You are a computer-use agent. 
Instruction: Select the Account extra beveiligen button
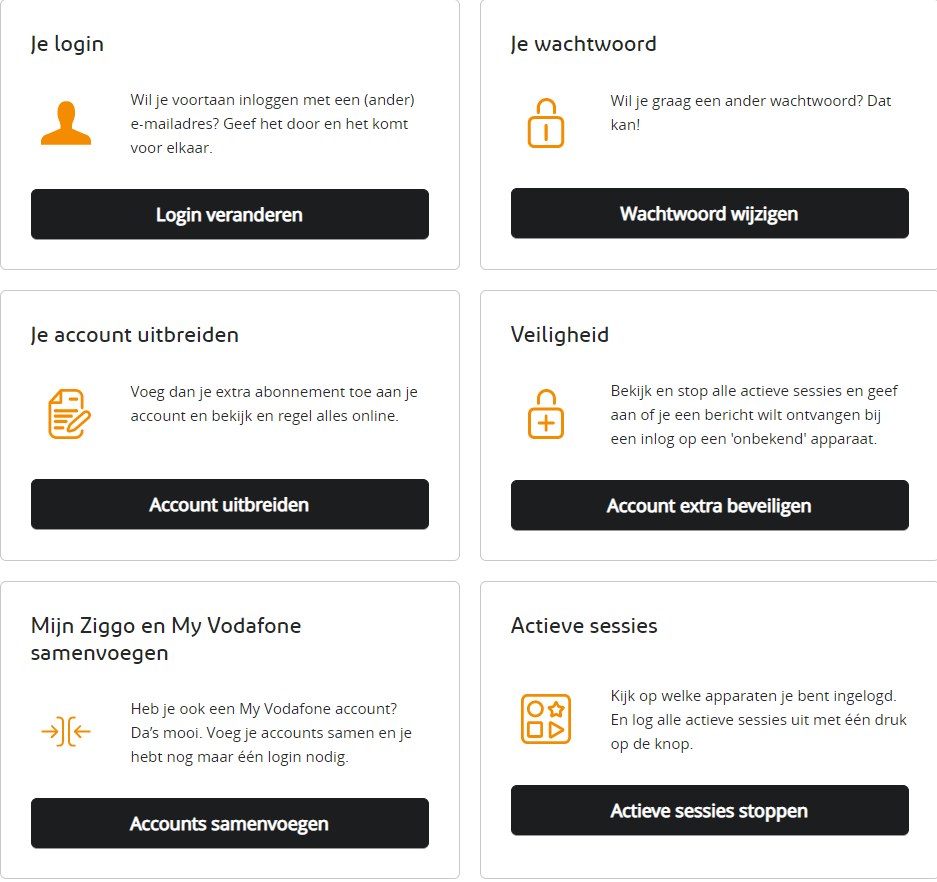pyautogui.click(x=709, y=506)
